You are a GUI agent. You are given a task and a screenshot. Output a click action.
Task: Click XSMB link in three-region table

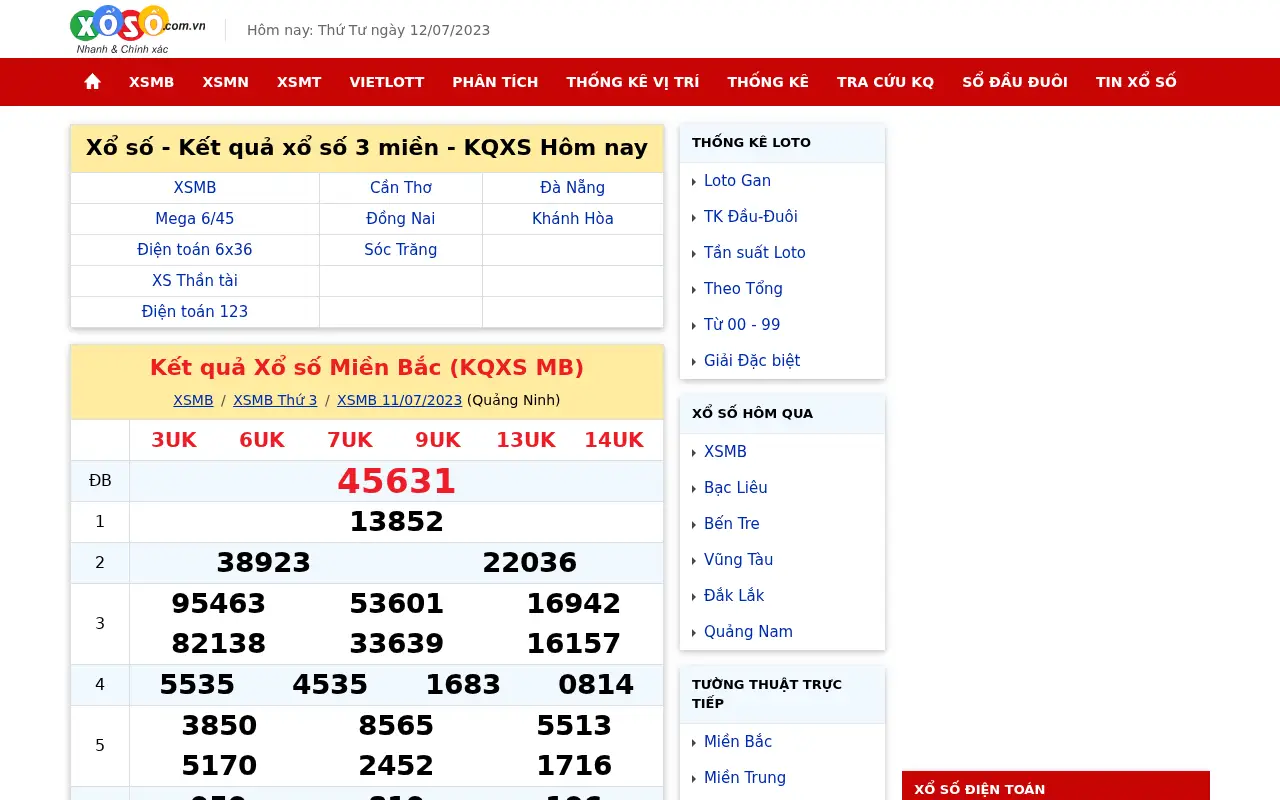(195, 188)
